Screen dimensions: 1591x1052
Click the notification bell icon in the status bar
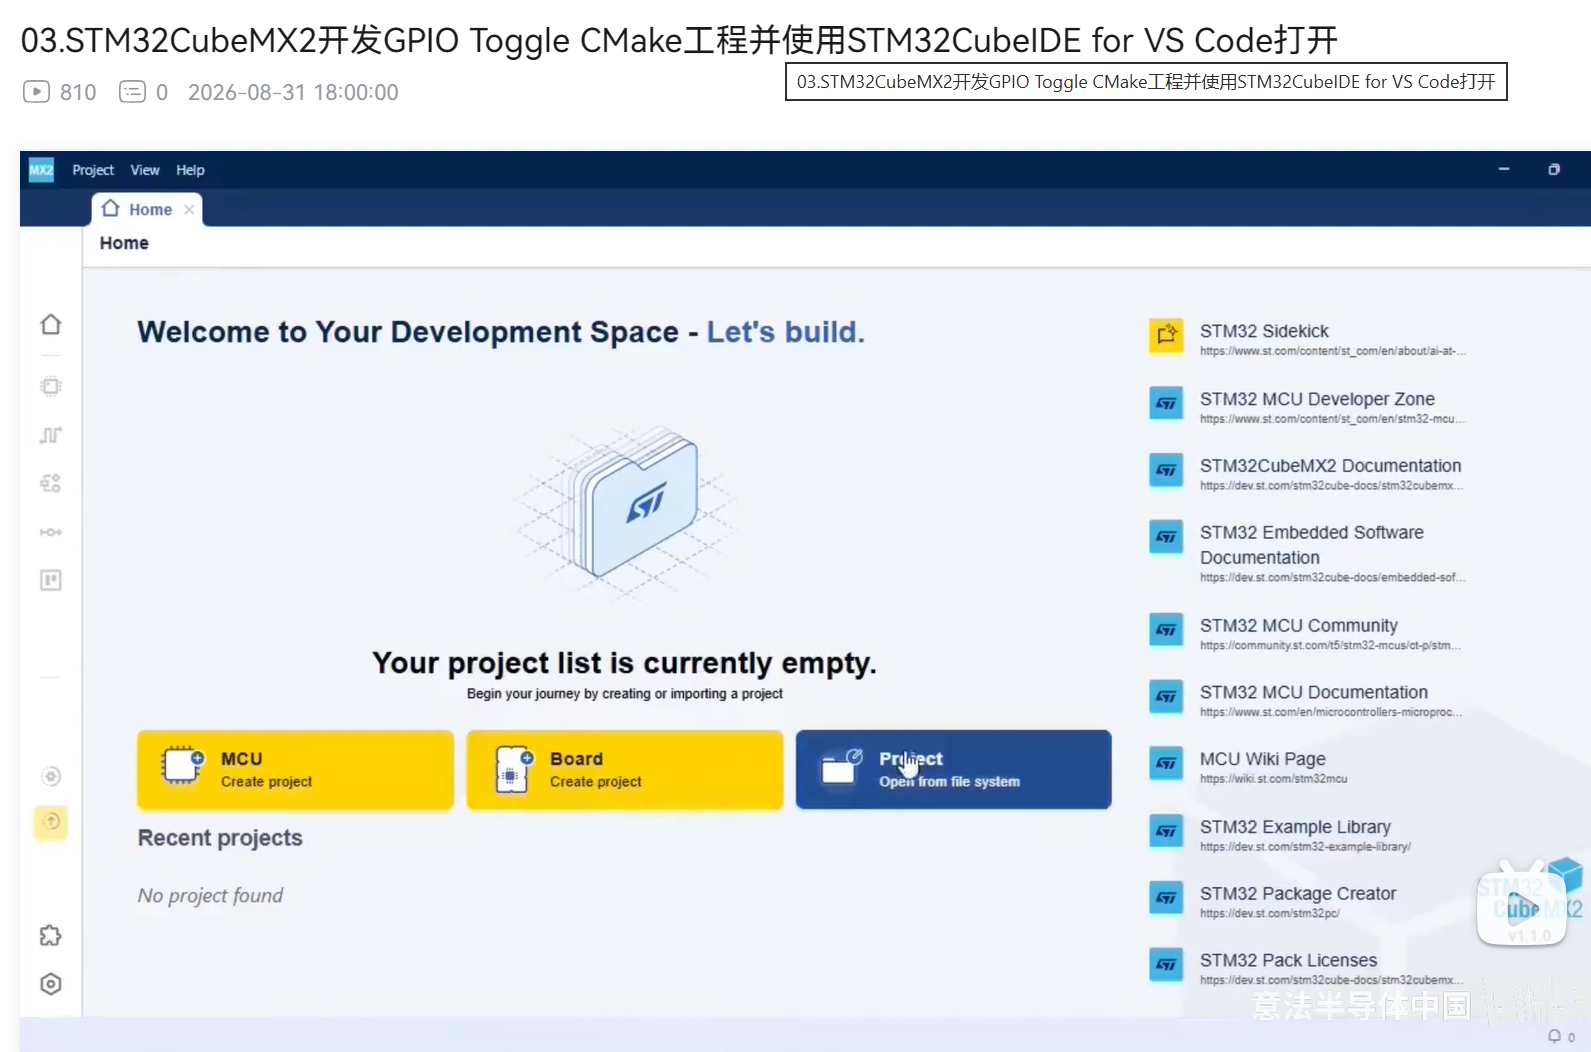[1554, 1036]
